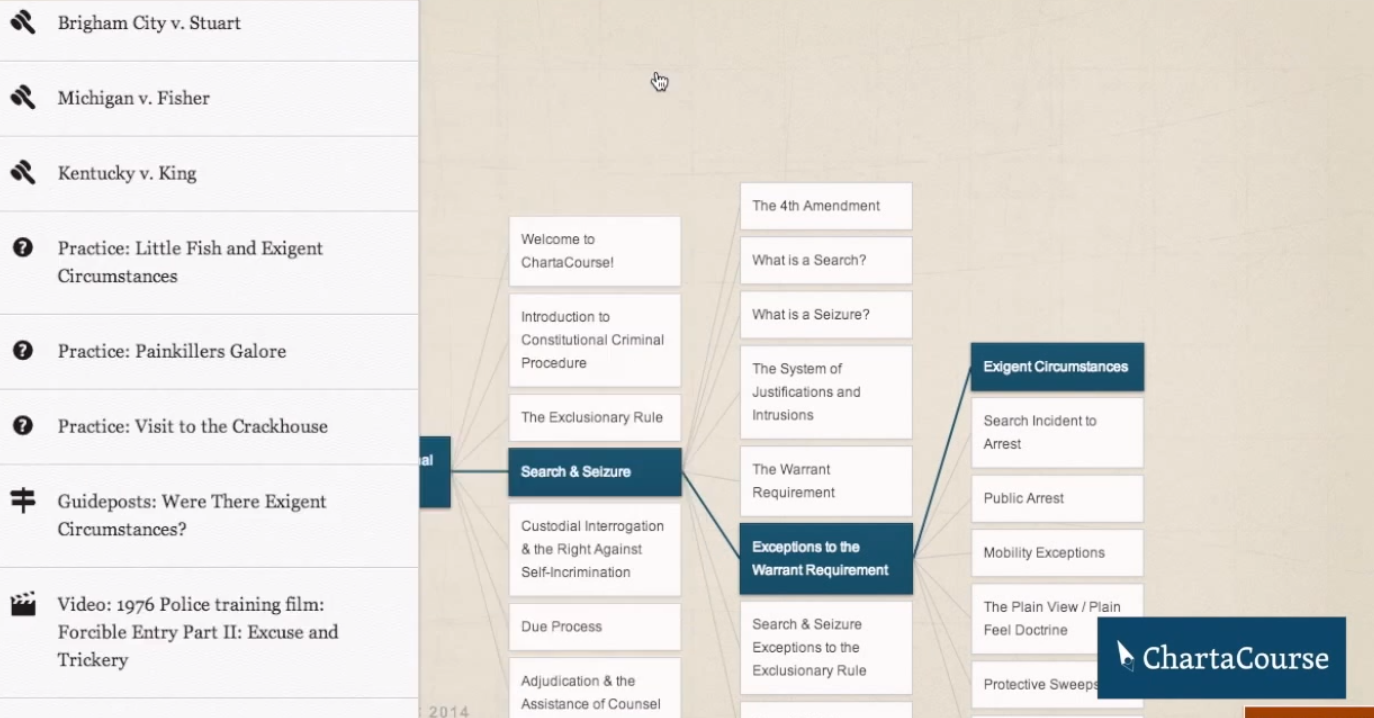Select the Search Incident to Arrest node
Screen dimensions: 1374x718
pyautogui.click(x=1056, y=432)
